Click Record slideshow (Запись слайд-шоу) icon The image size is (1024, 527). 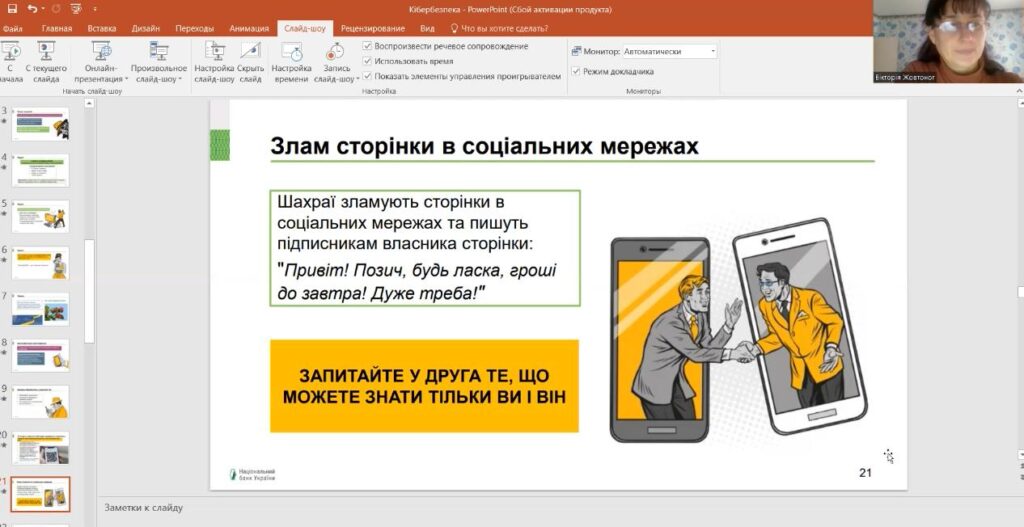pyautogui.click(x=336, y=52)
